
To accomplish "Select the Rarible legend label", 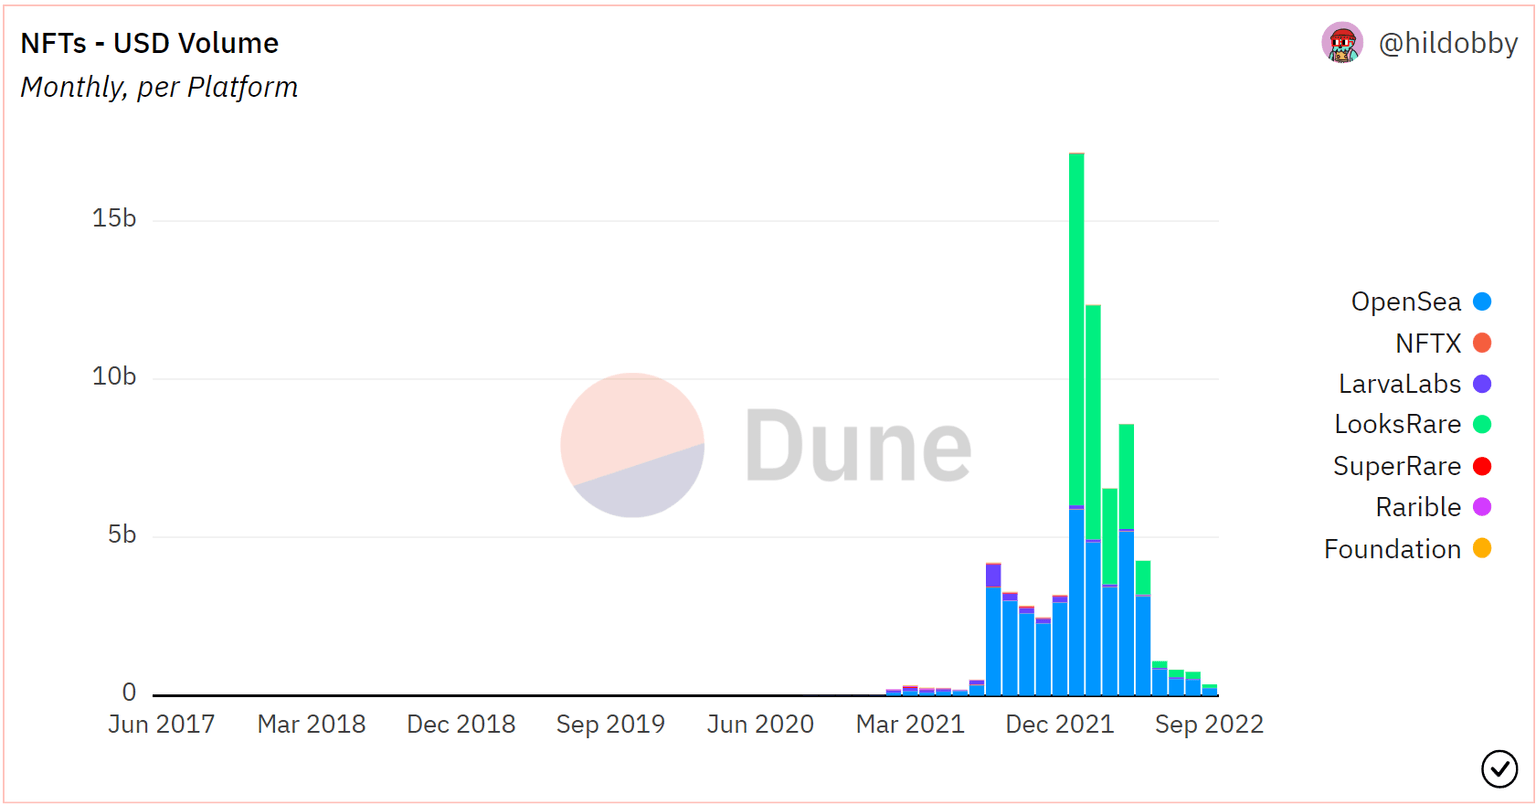I will [1419, 507].
